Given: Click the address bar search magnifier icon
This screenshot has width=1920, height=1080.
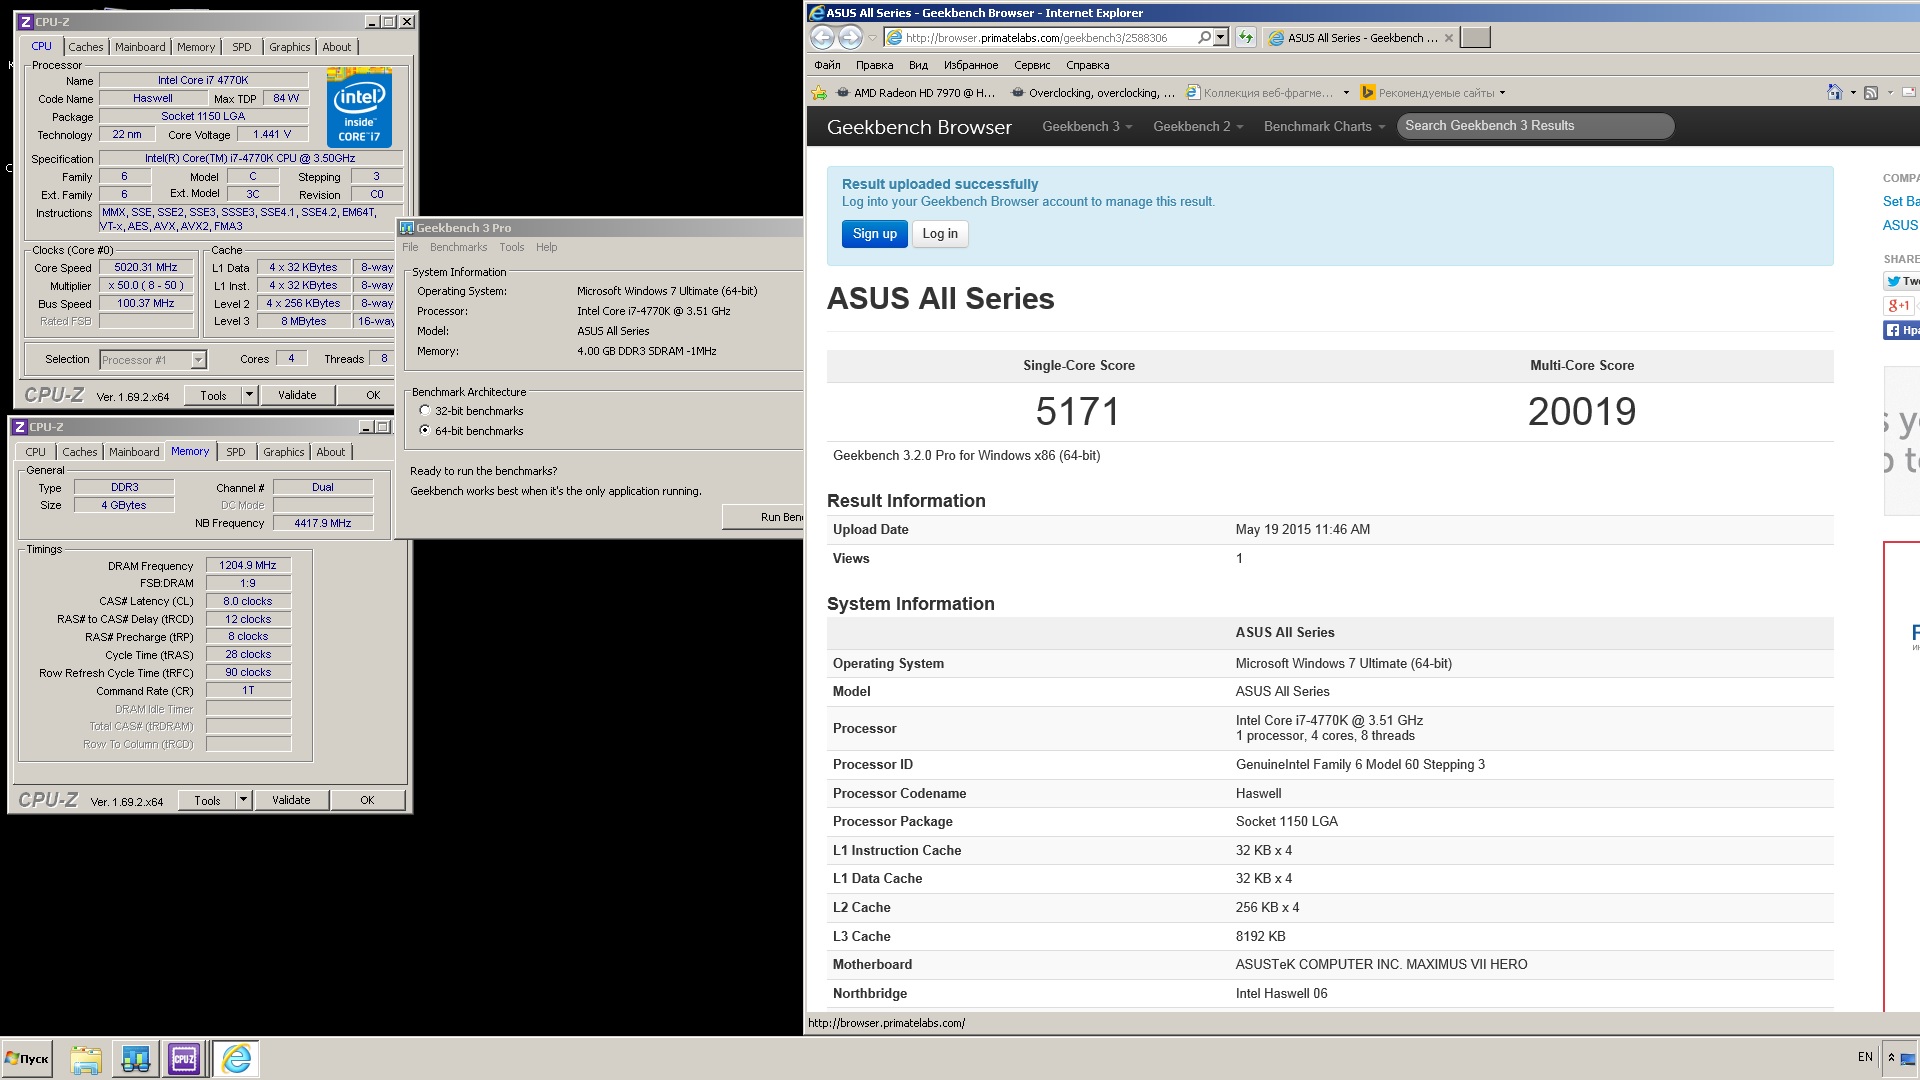Looking at the screenshot, I should tap(1204, 38).
